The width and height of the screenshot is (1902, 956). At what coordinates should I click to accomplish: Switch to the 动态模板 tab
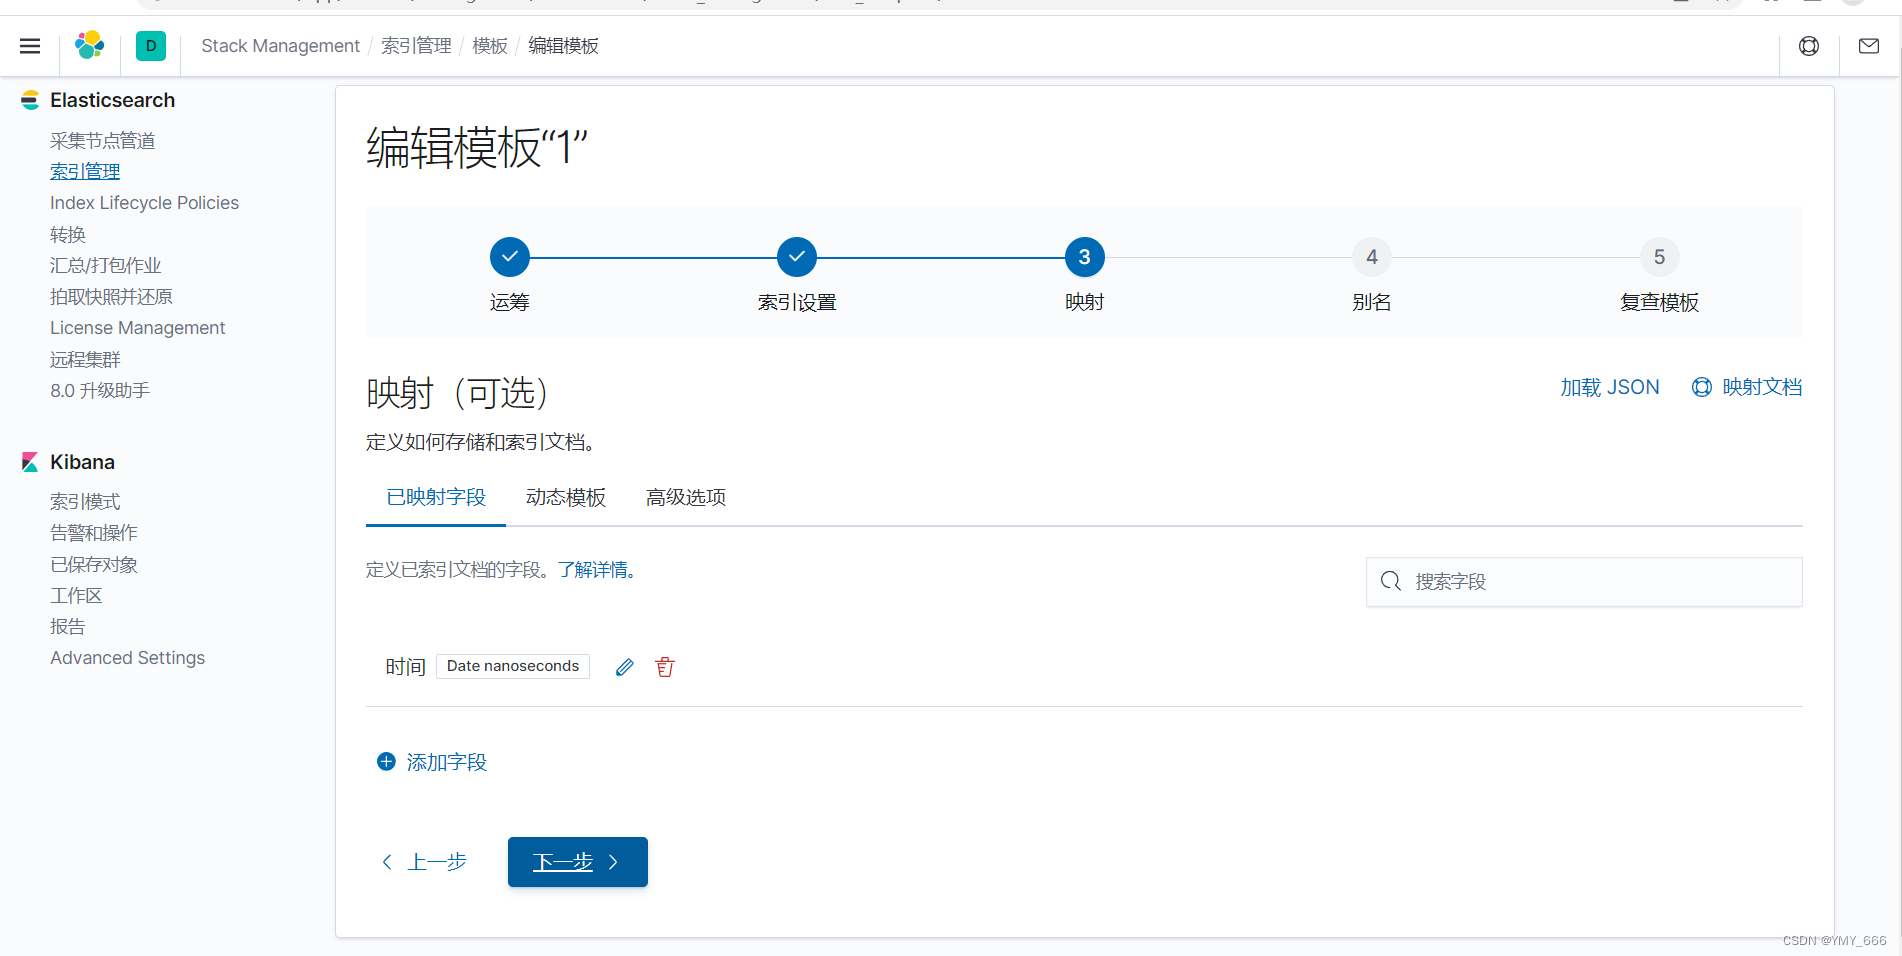click(566, 497)
